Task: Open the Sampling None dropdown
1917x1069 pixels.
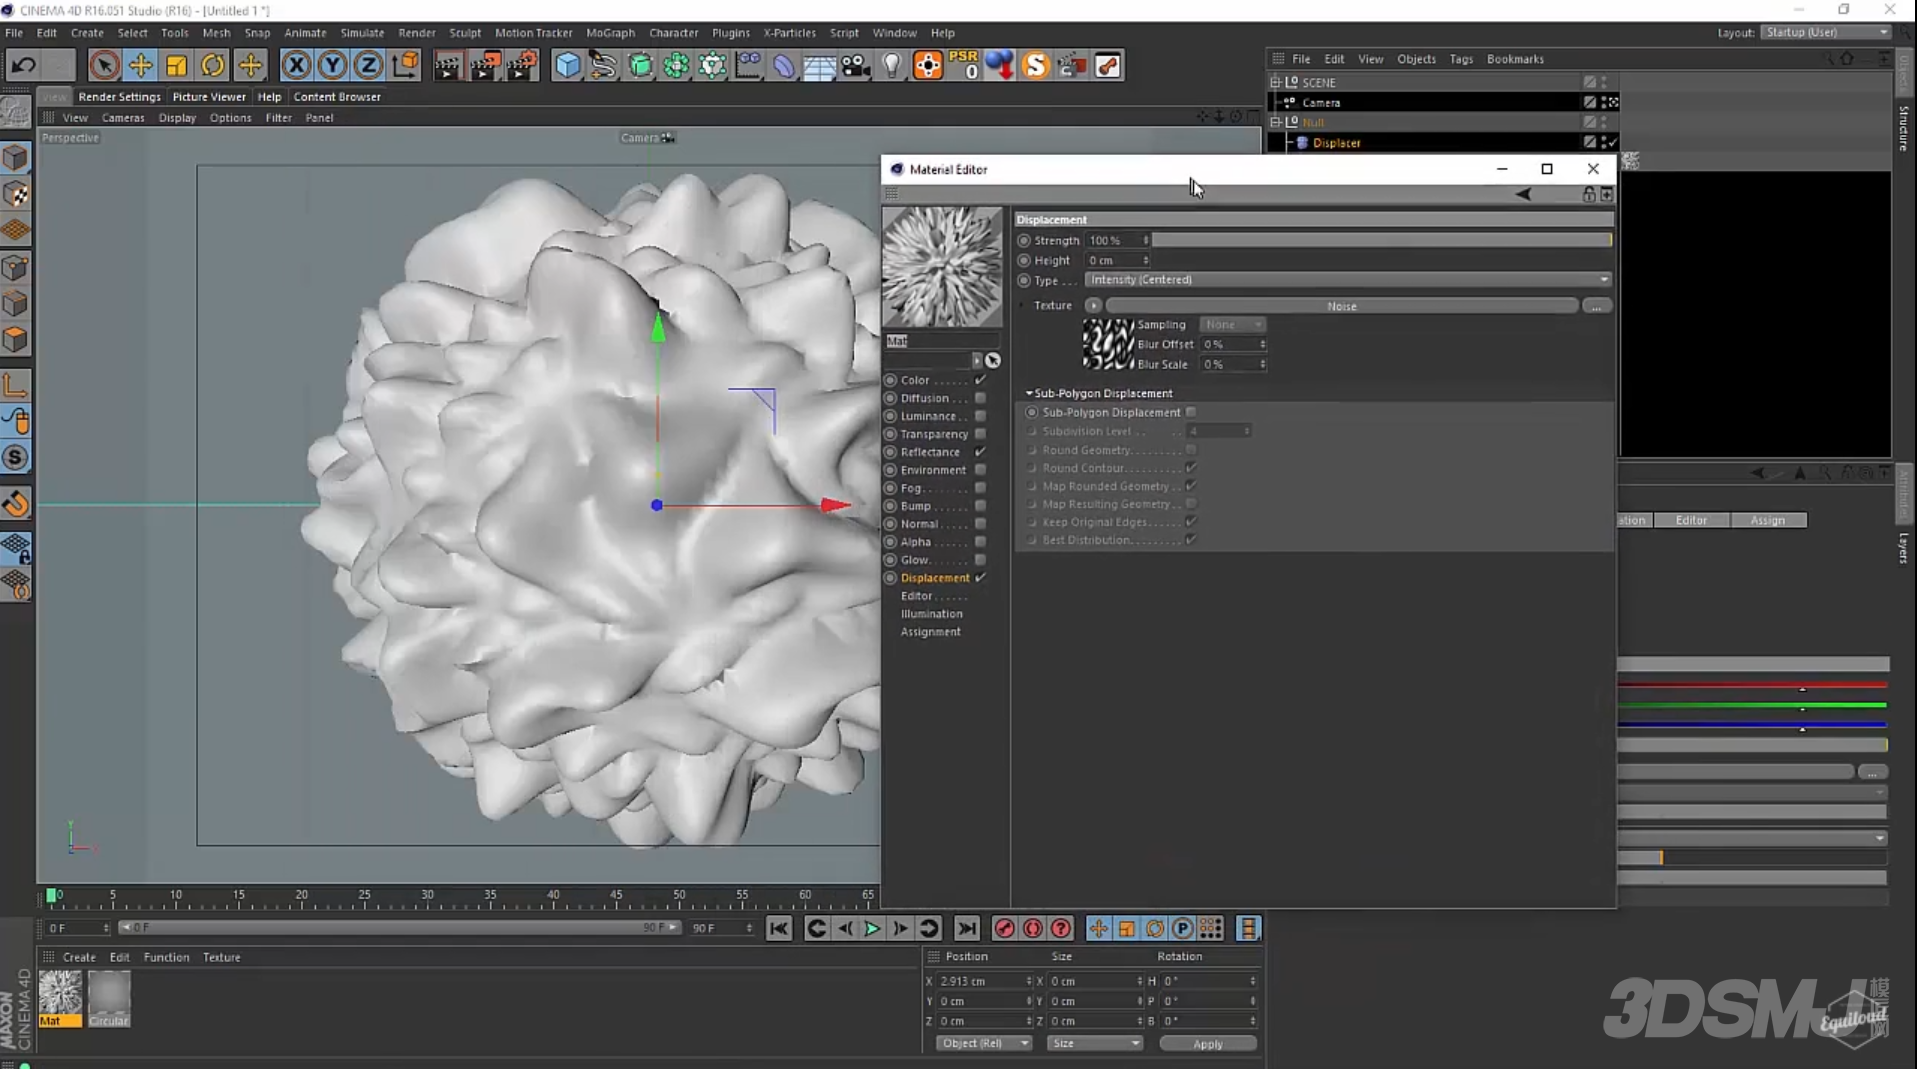Action: [x=1232, y=325]
